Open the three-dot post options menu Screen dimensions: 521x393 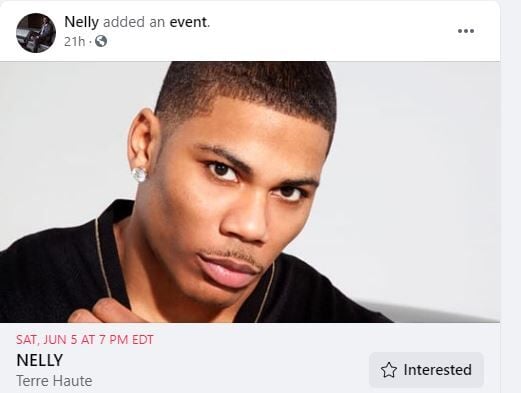click(x=466, y=31)
